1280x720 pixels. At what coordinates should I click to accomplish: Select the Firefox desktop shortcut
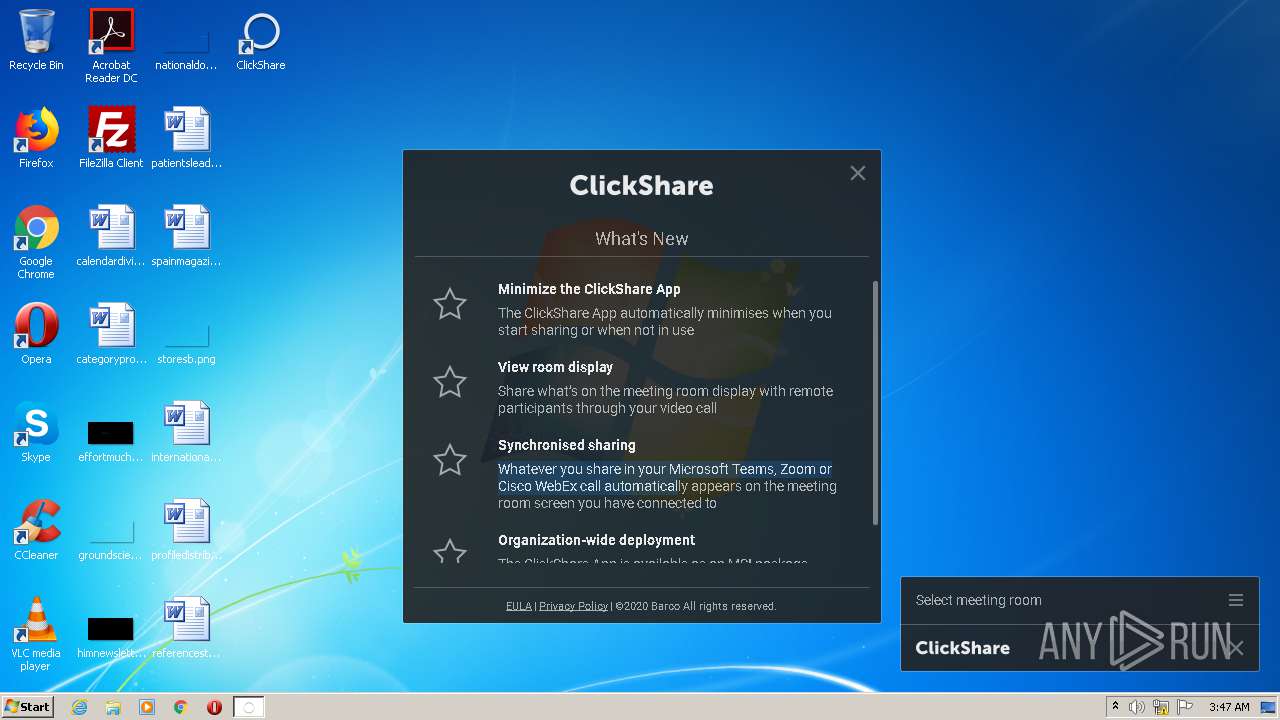[36, 139]
